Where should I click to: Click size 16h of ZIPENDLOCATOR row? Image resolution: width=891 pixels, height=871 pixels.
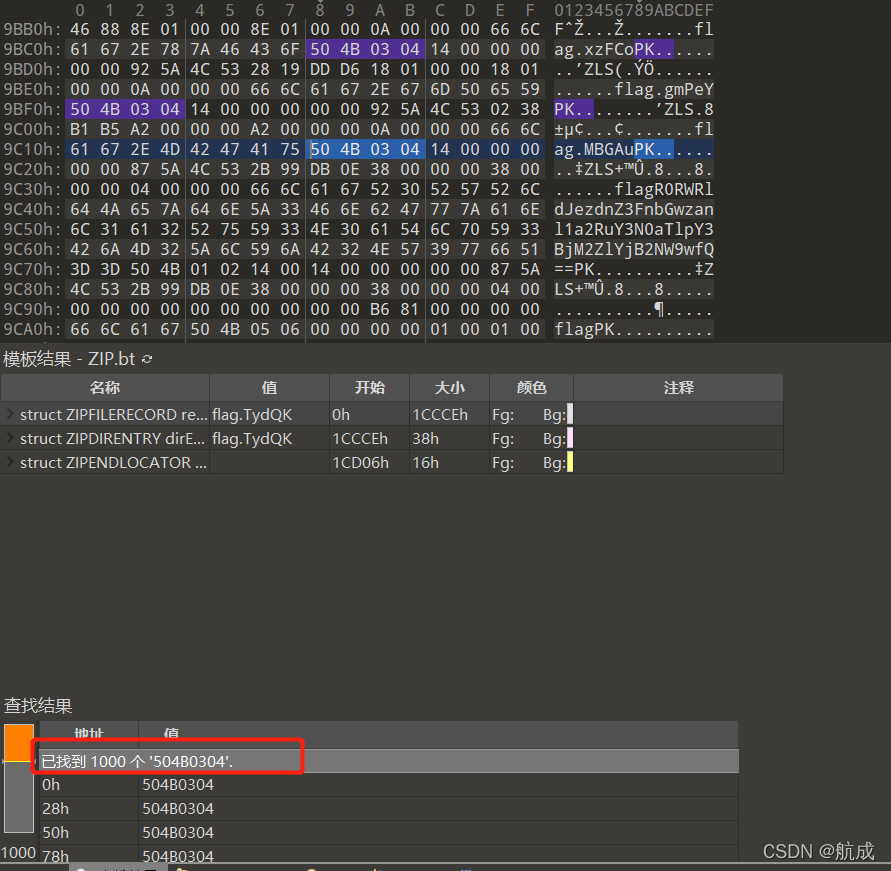point(426,462)
